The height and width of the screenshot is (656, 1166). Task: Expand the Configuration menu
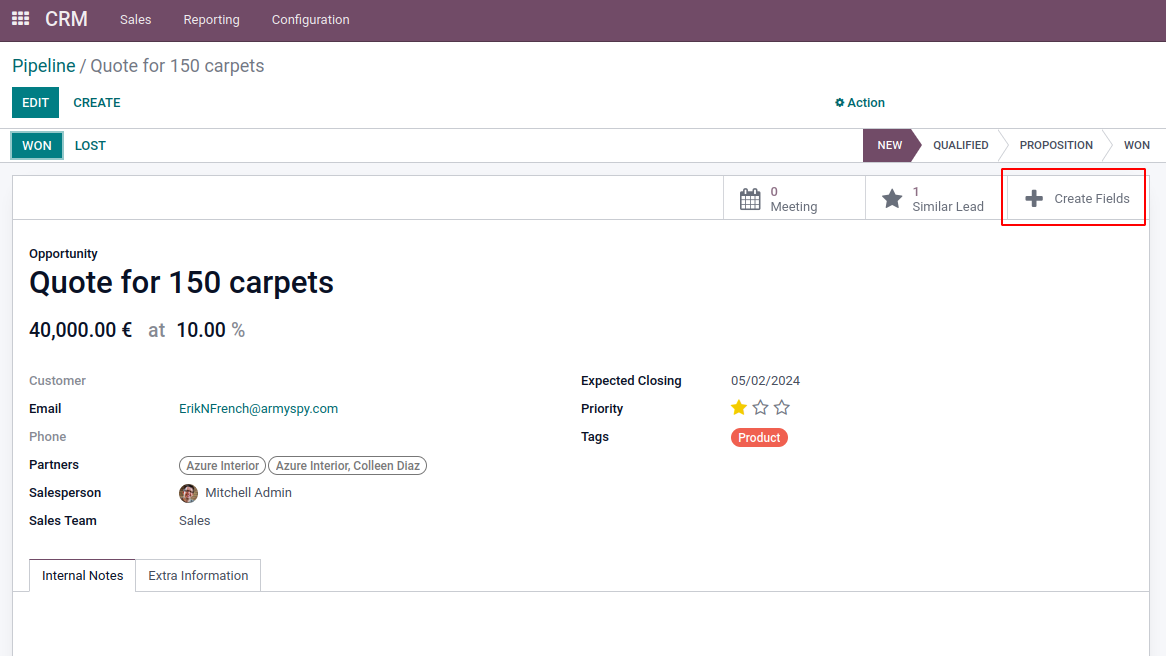(310, 20)
